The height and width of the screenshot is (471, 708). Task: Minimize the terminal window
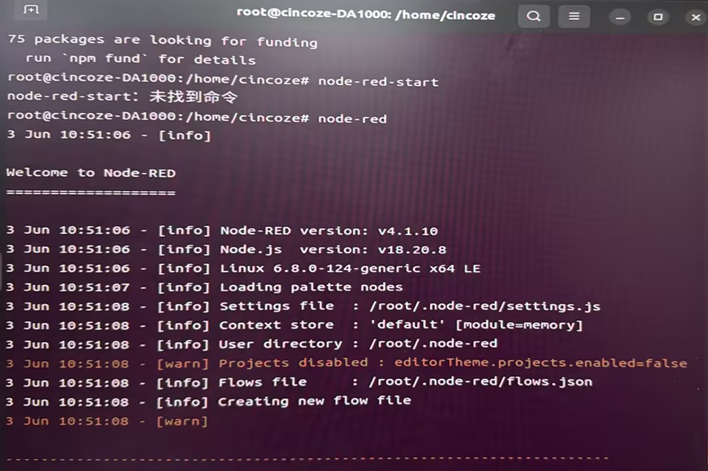pyautogui.click(x=620, y=18)
